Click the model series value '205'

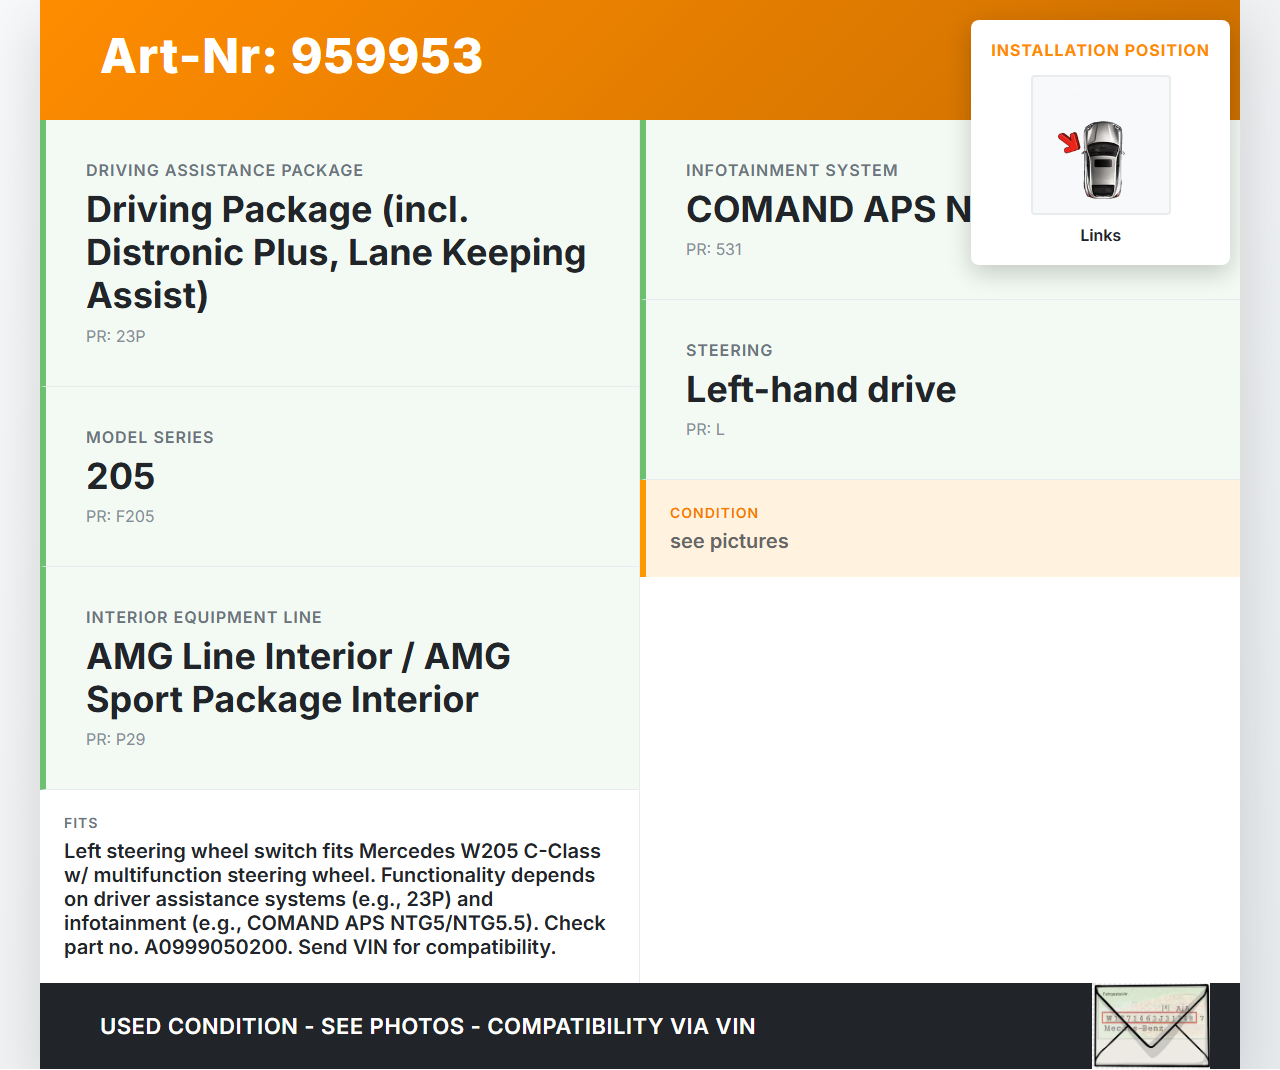pos(120,476)
